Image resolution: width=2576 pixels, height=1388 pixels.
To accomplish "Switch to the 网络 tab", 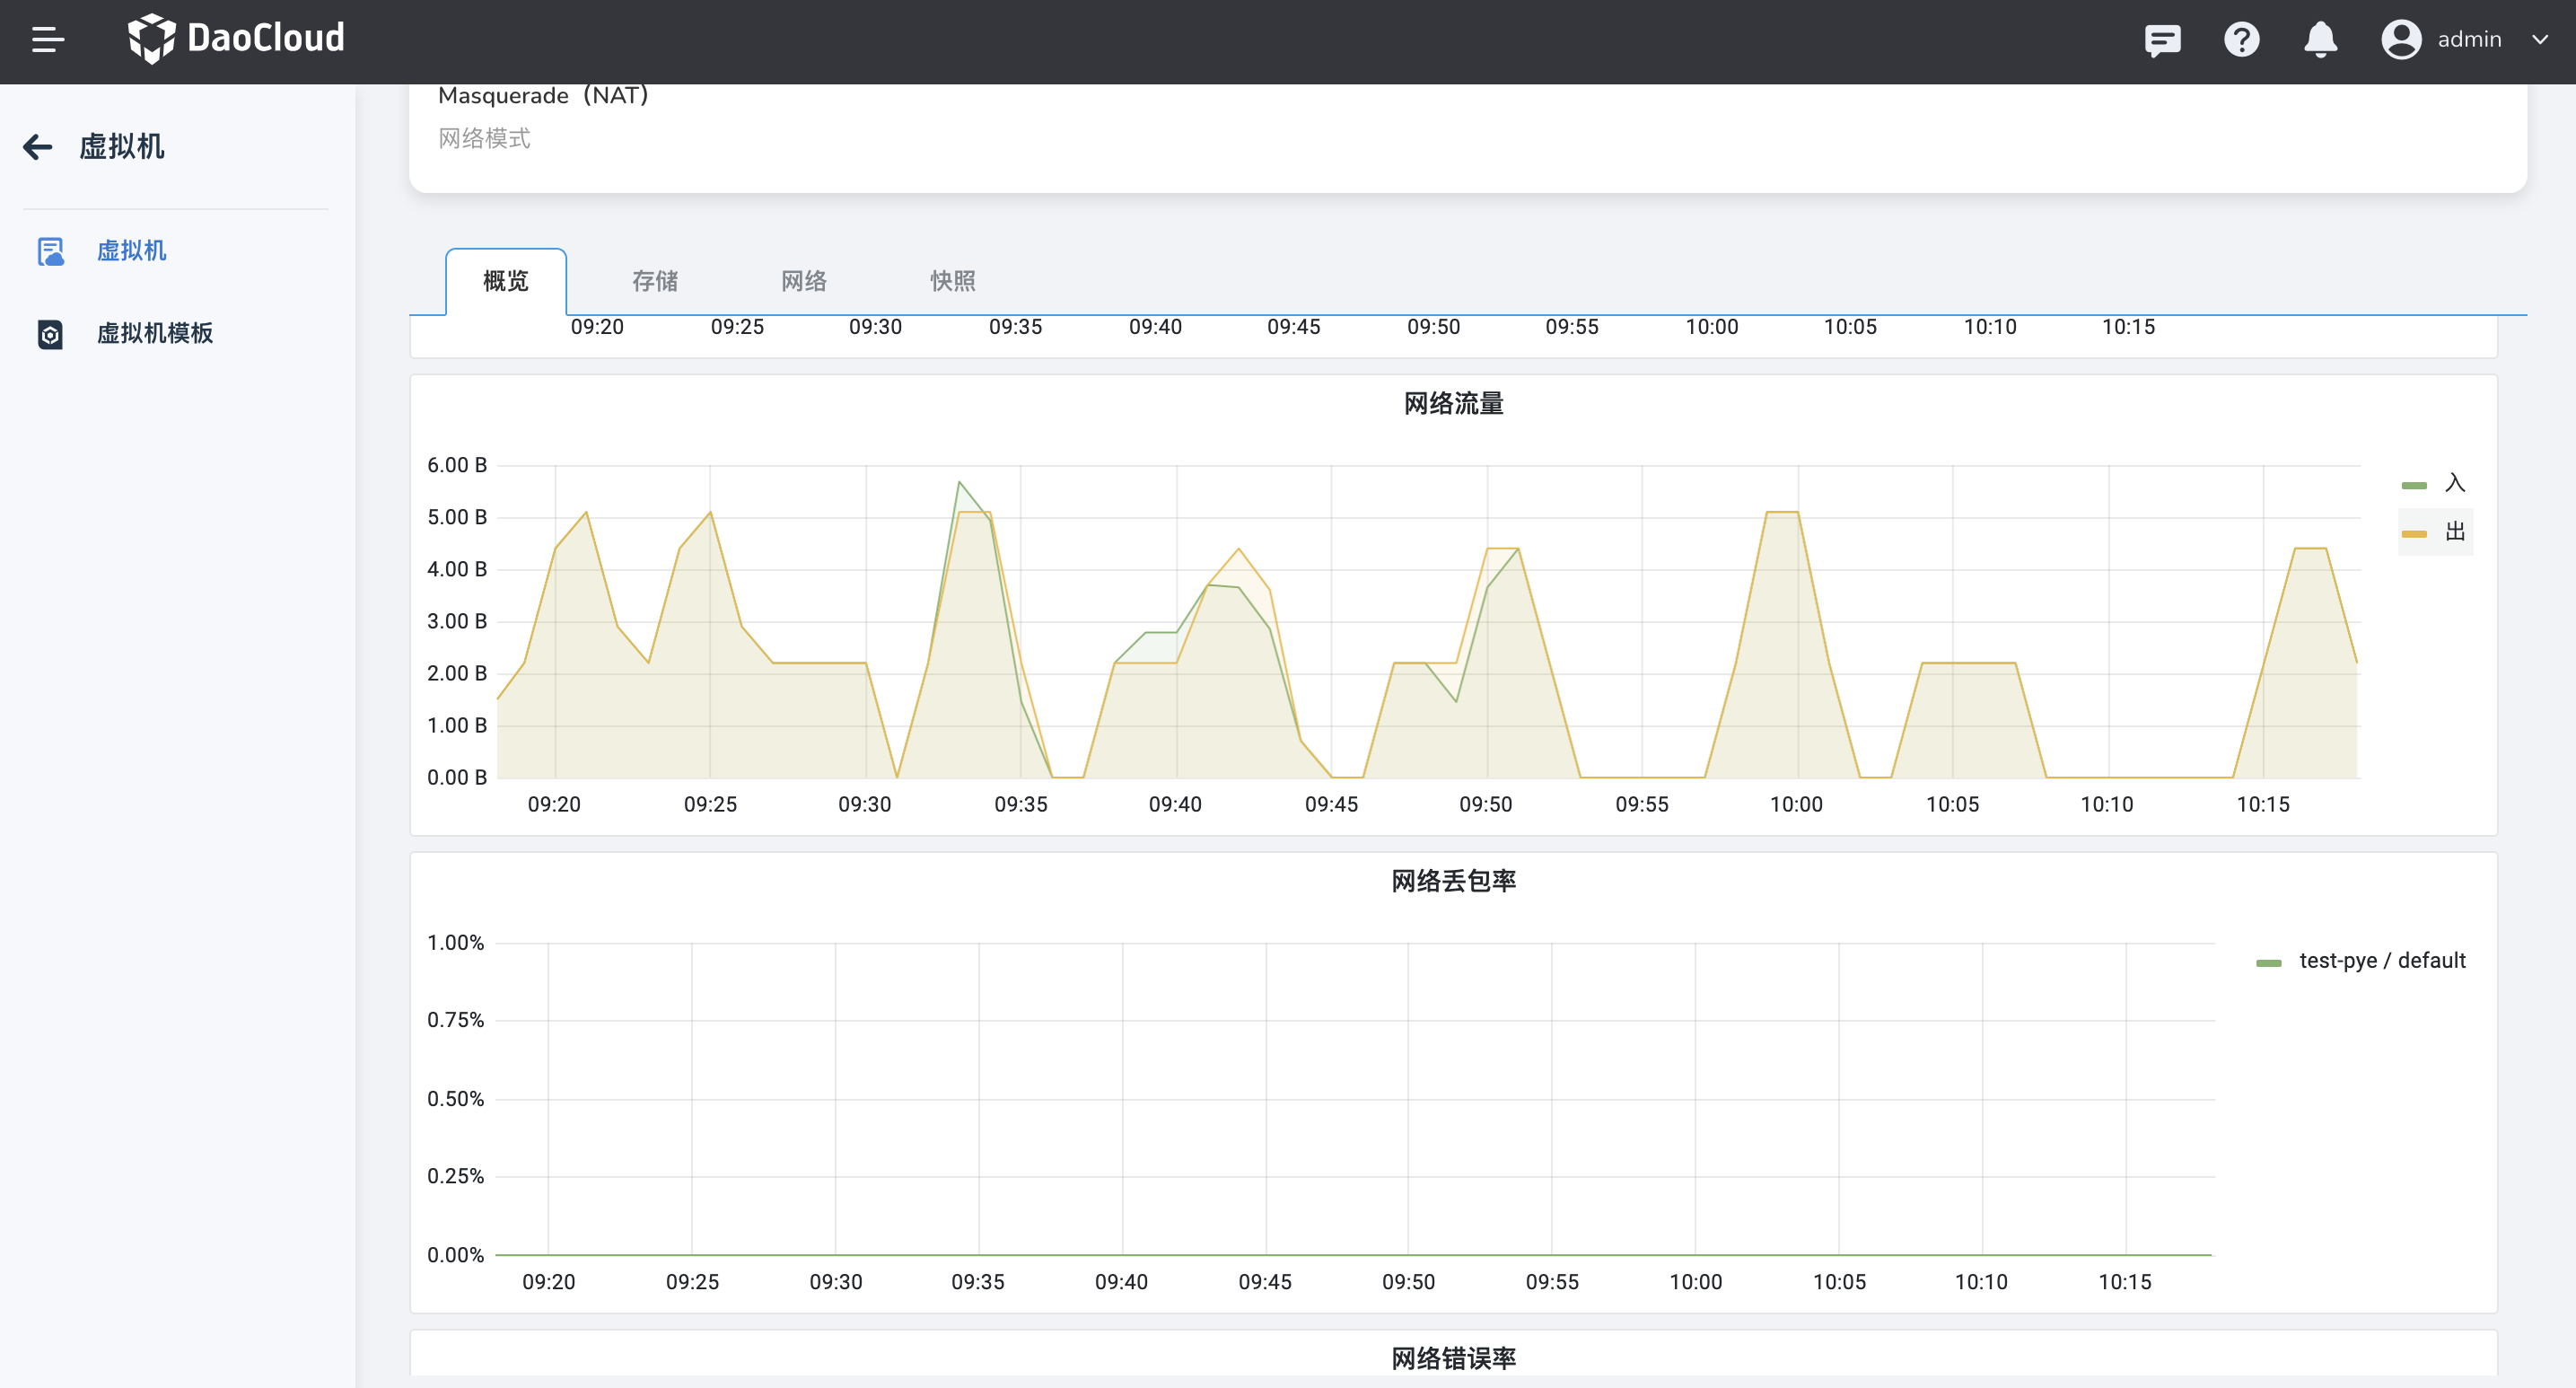I will [804, 281].
